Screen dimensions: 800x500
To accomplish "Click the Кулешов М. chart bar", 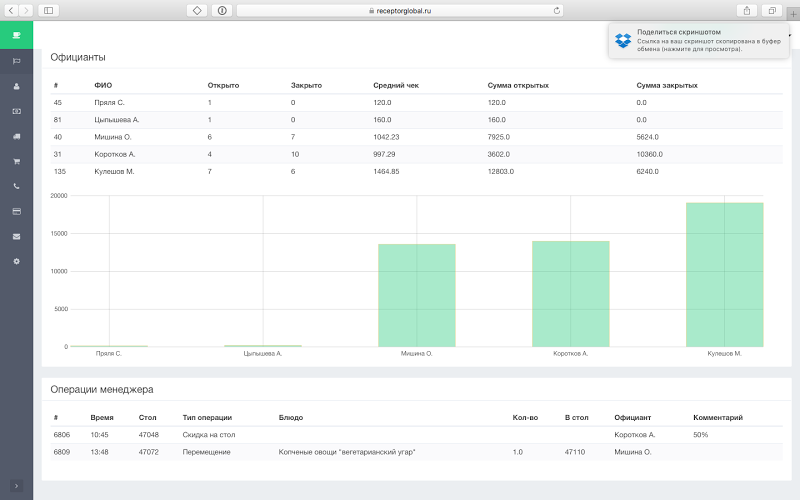I will (x=724, y=275).
